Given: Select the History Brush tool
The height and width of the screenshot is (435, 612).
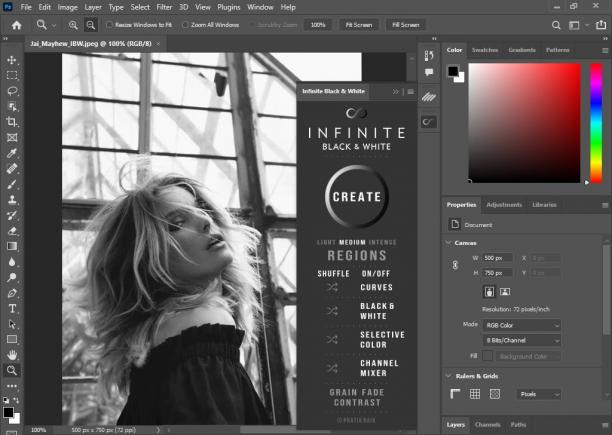Looking at the screenshot, I should tap(12, 215).
